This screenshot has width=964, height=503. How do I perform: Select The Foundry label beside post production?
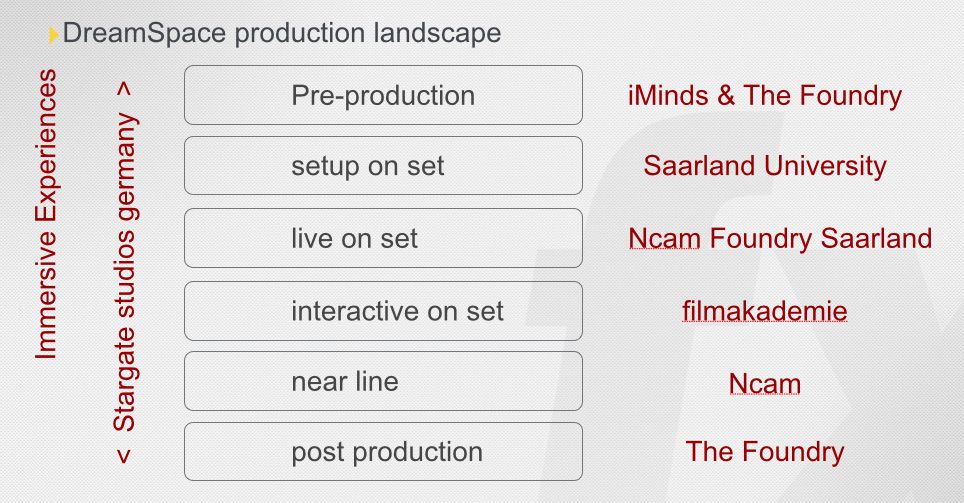[764, 452]
